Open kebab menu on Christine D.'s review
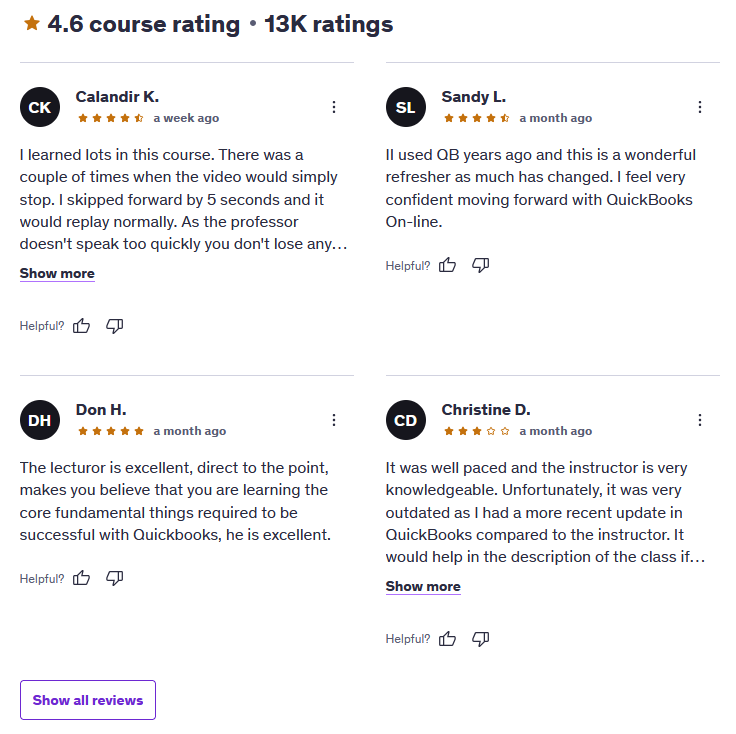736x734 pixels. [x=700, y=420]
